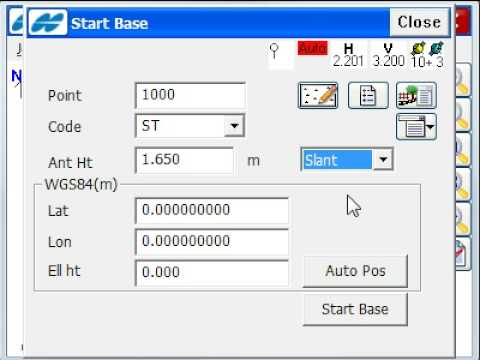480x360 pixels.
Task: Click the third magnifier icon in the background window
Action: point(463,150)
